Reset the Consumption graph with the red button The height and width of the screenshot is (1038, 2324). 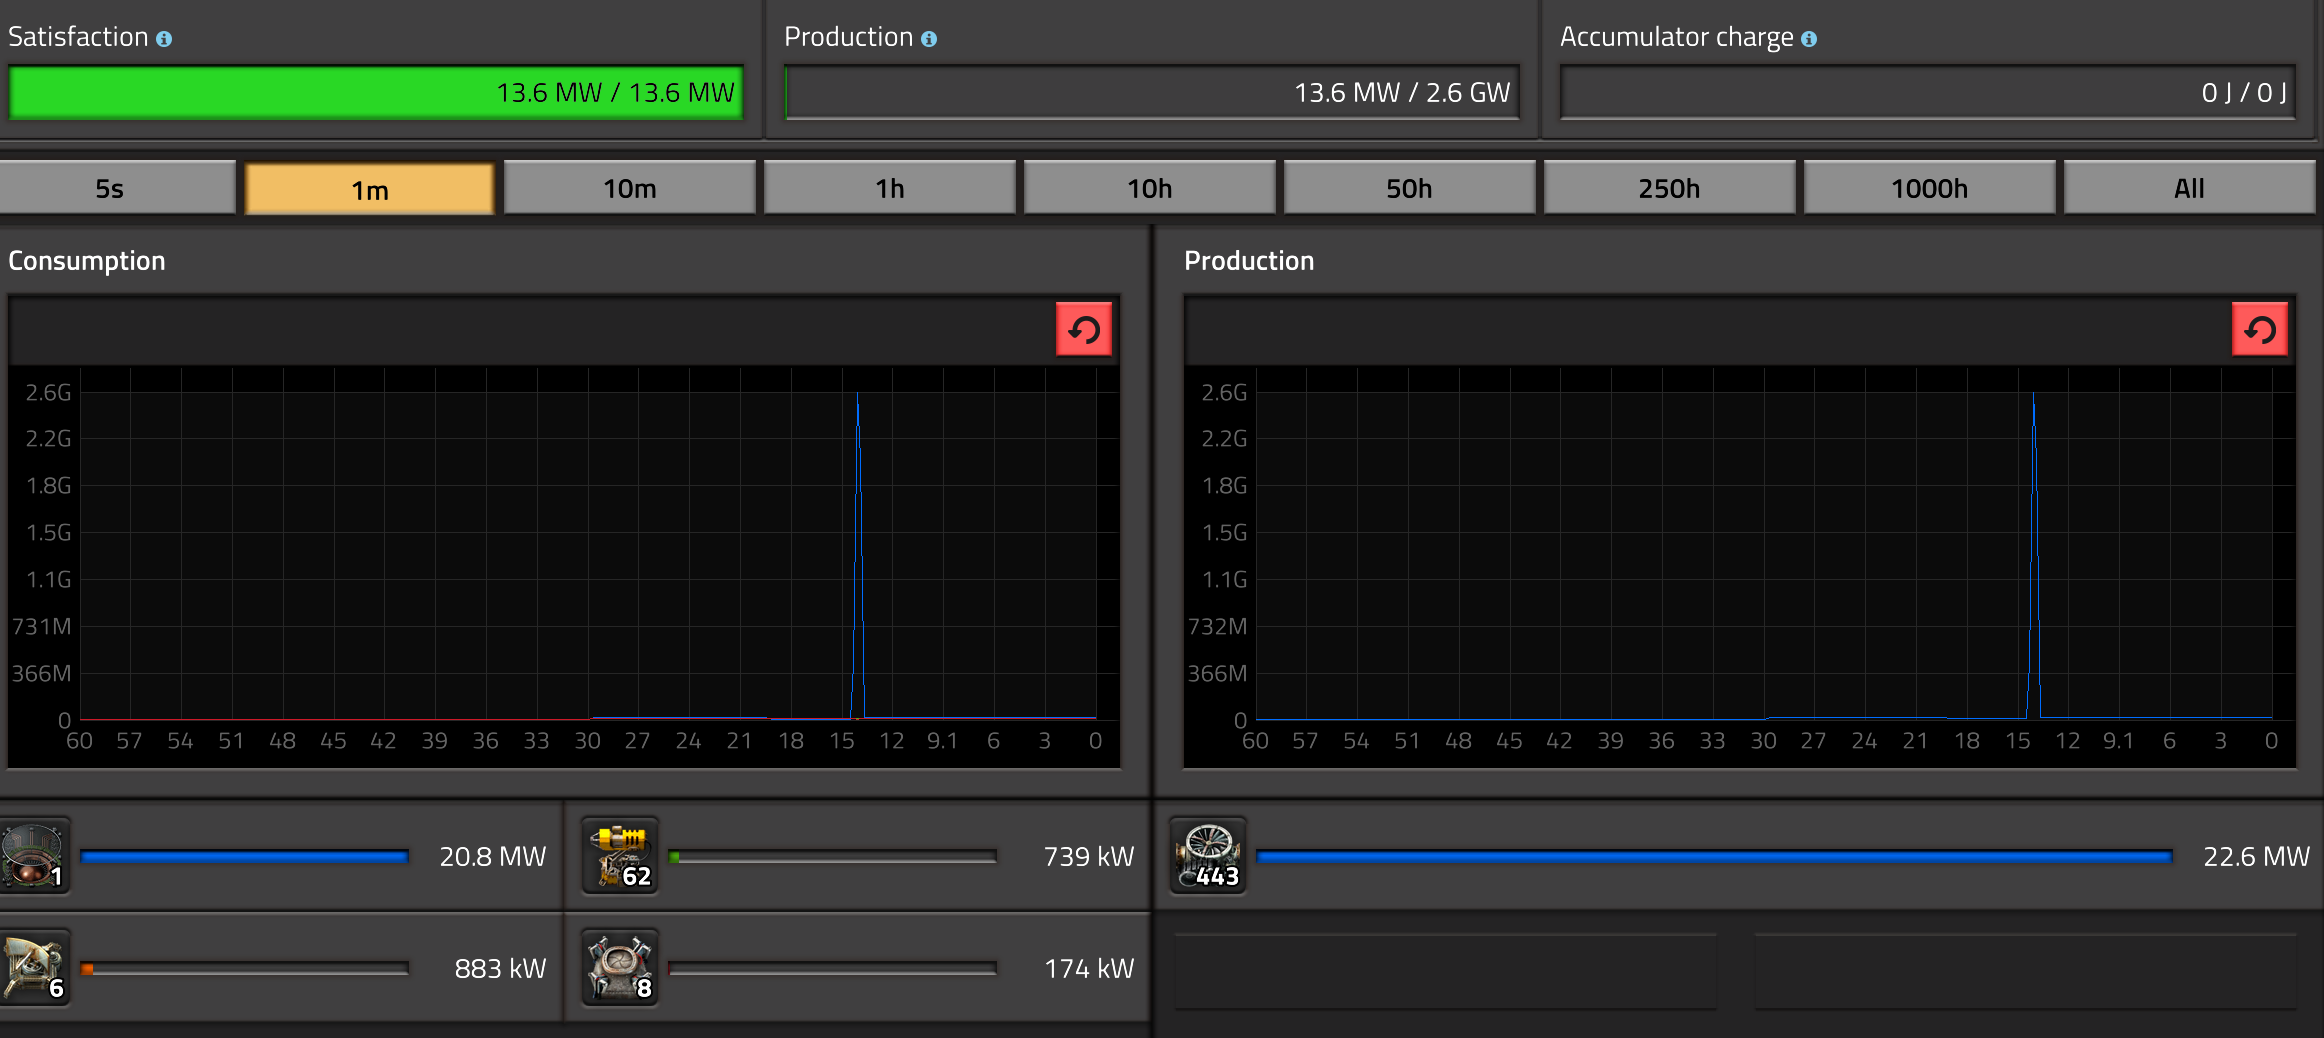click(1084, 329)
